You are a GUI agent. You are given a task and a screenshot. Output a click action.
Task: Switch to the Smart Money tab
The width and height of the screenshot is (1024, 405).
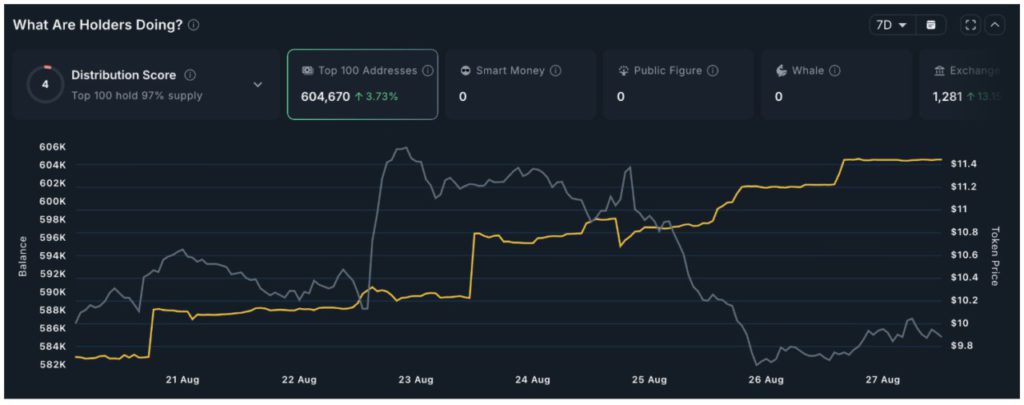tap(520, 84)
